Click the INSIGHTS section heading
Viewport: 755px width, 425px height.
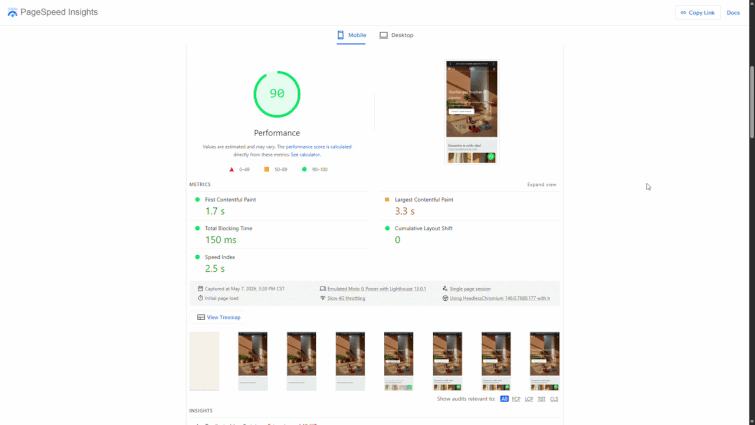point(201,411)
